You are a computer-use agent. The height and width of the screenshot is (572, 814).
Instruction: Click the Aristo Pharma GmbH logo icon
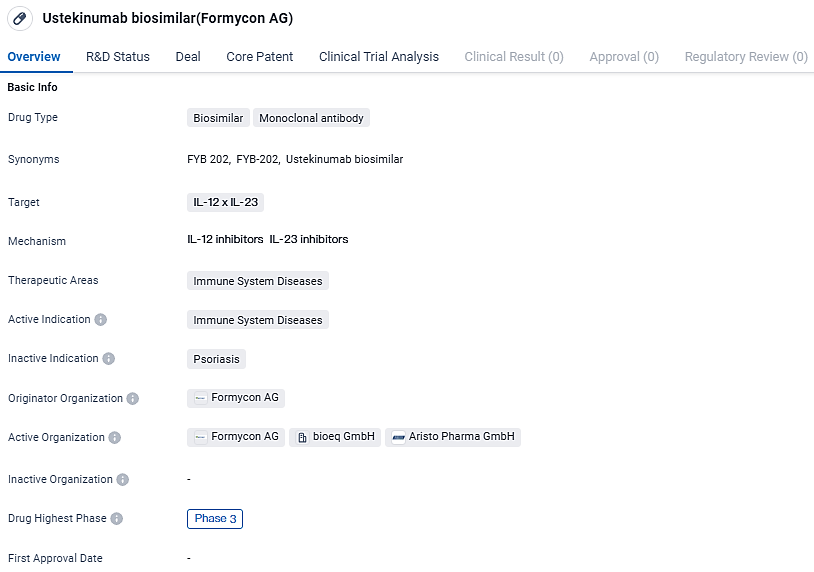[x=398, y=438]
